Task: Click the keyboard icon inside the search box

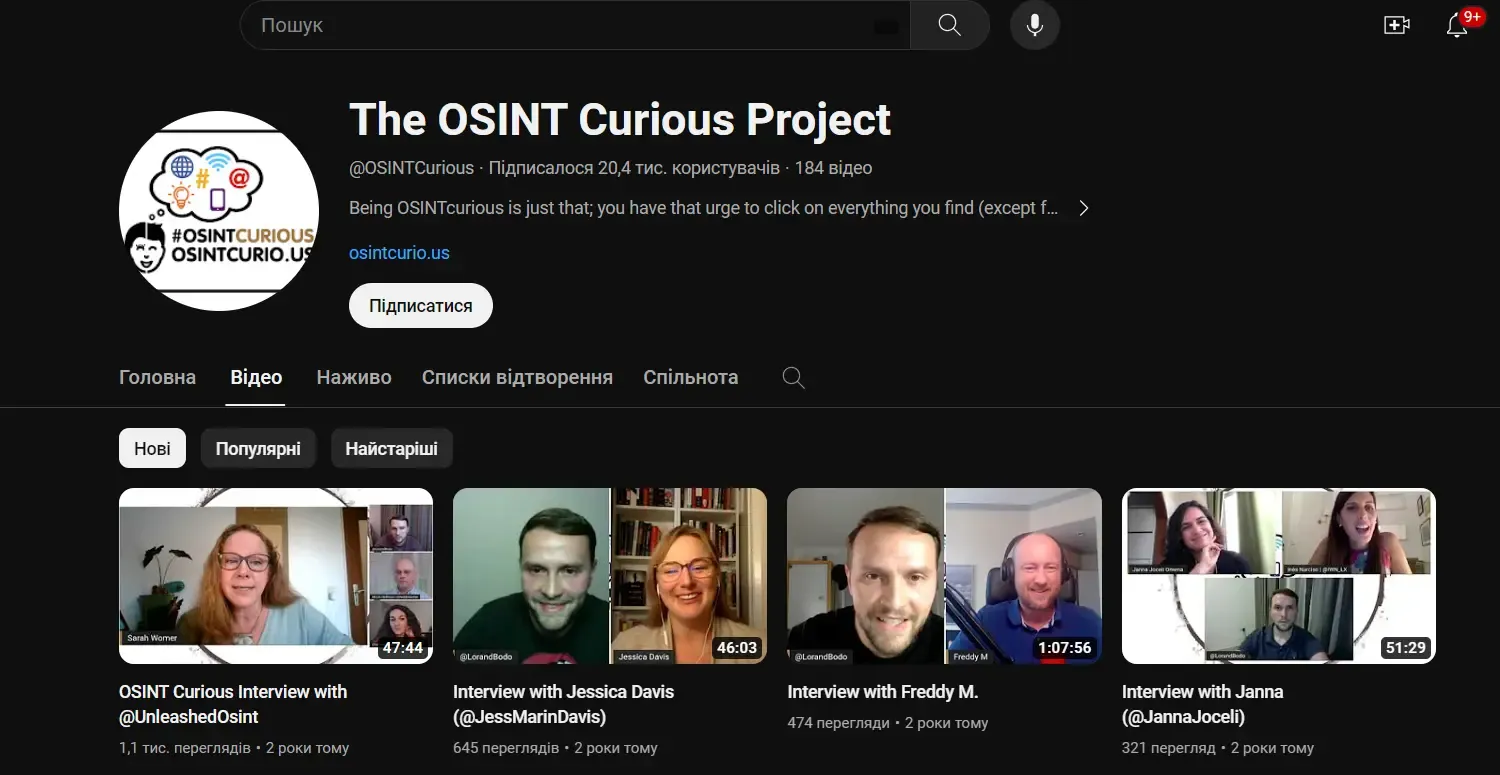Action: tap(885, 27)
